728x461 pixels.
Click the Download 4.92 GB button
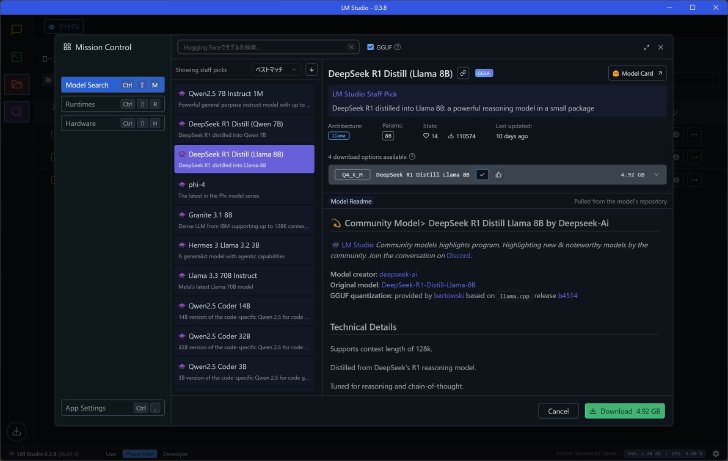(x=624, y=411)
